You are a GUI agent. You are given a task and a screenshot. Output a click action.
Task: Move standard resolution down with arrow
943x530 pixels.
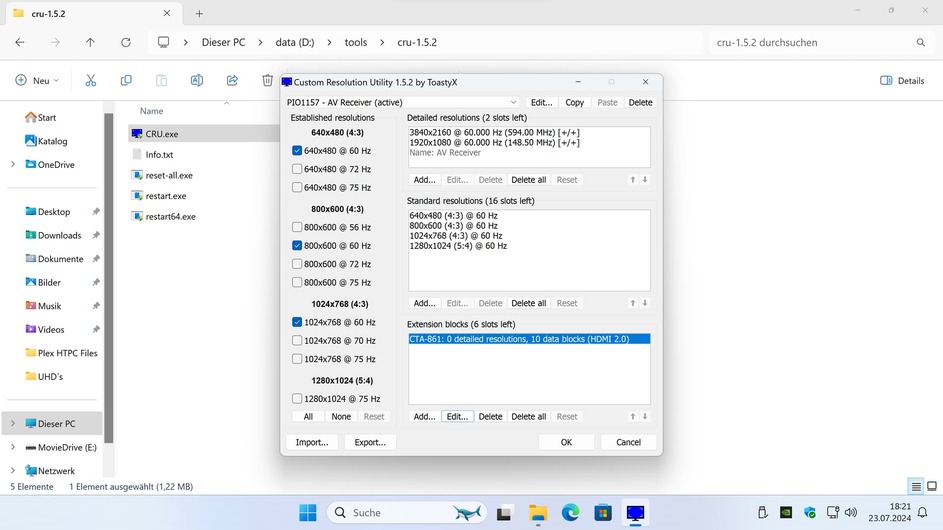pos(645,303)
